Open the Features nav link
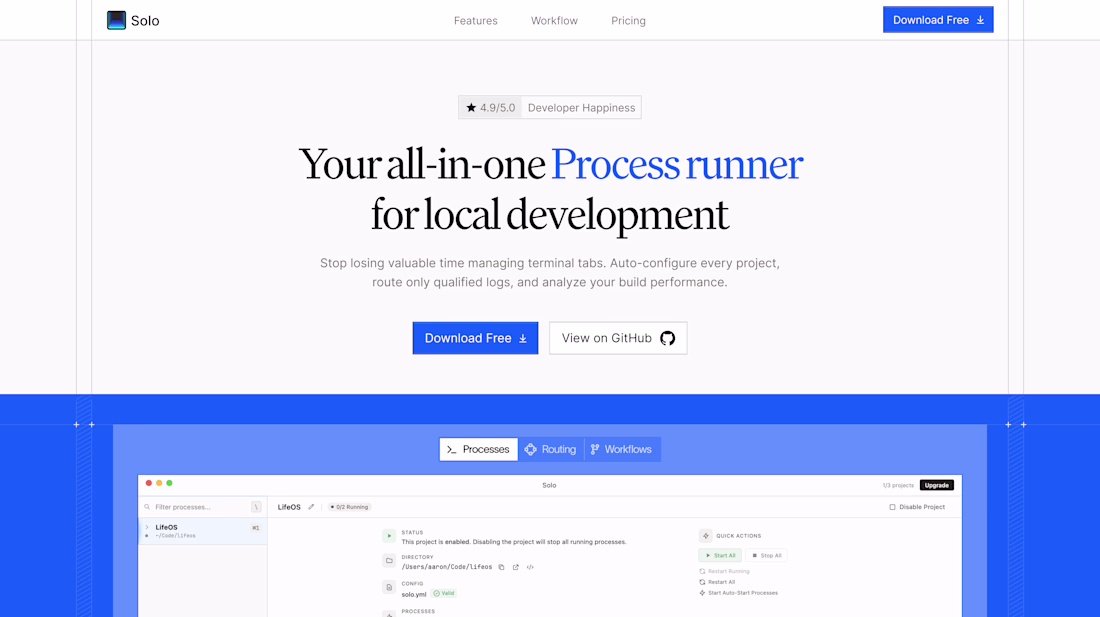This screenshot has height=617, width=1100. click(x=476, y=21)
